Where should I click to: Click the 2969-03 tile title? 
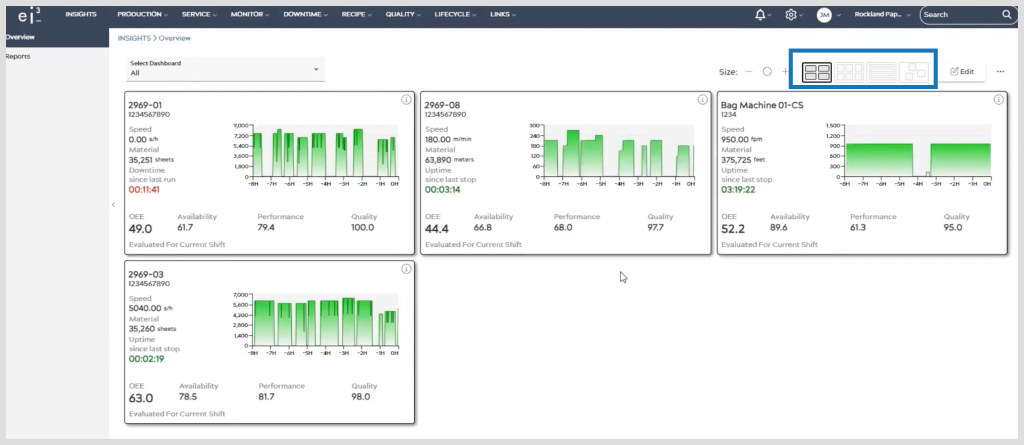tap(146, 274)
